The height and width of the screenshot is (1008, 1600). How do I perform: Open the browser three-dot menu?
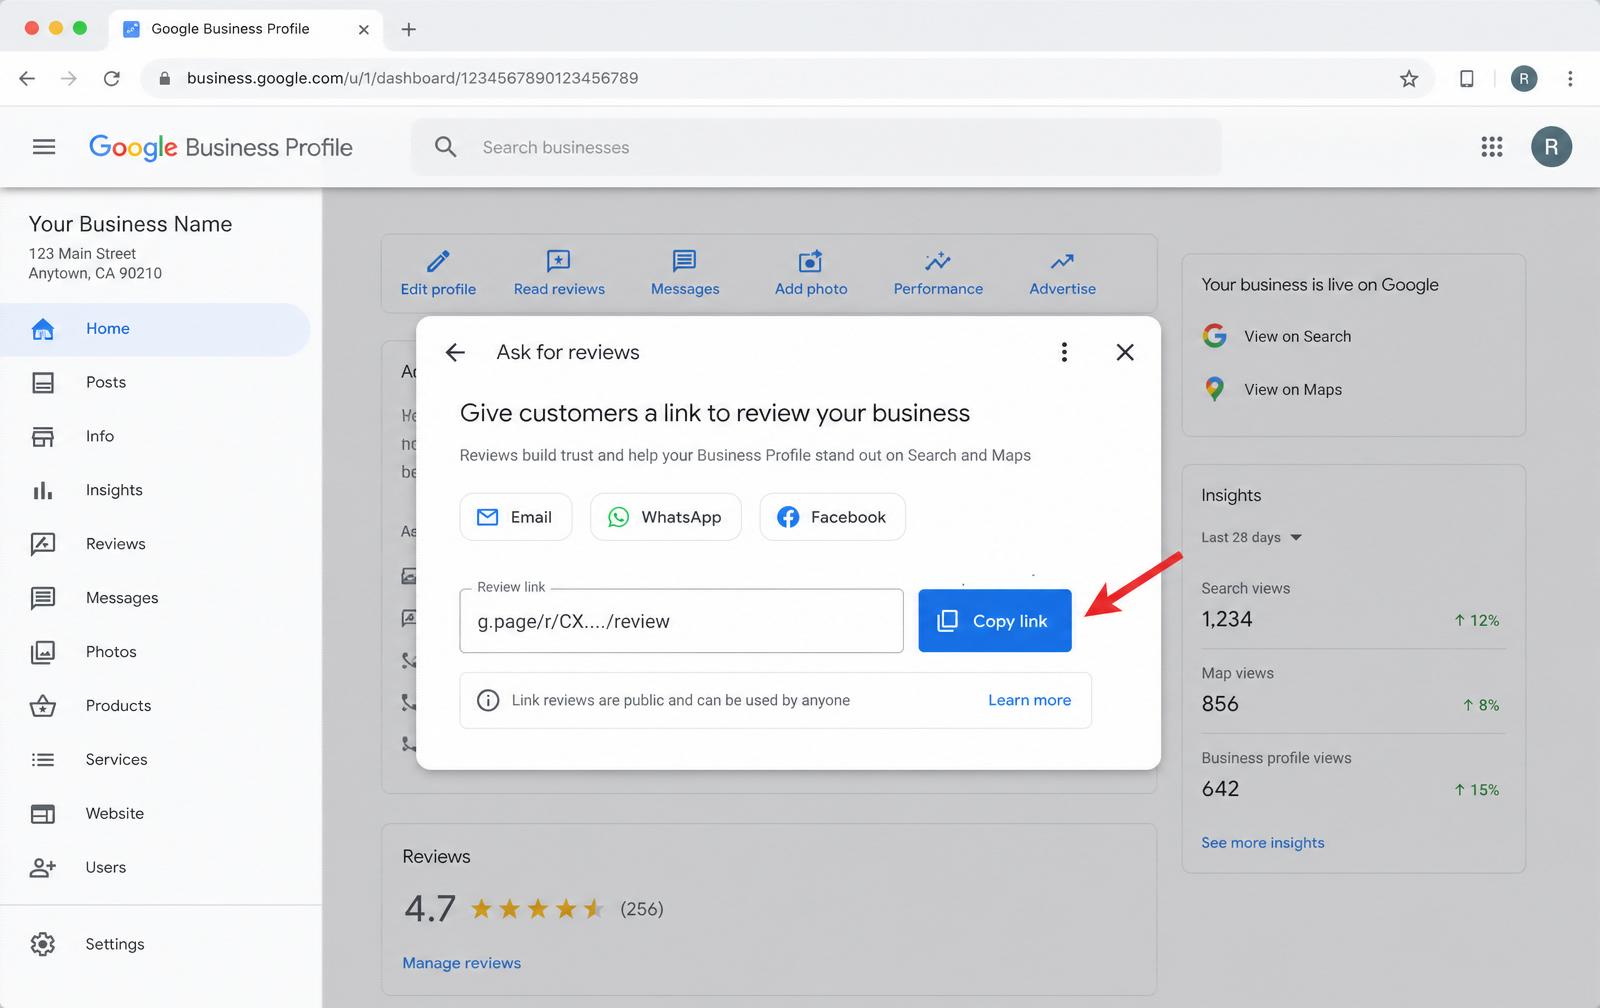pyautogui.click(x=1570, y=78)
